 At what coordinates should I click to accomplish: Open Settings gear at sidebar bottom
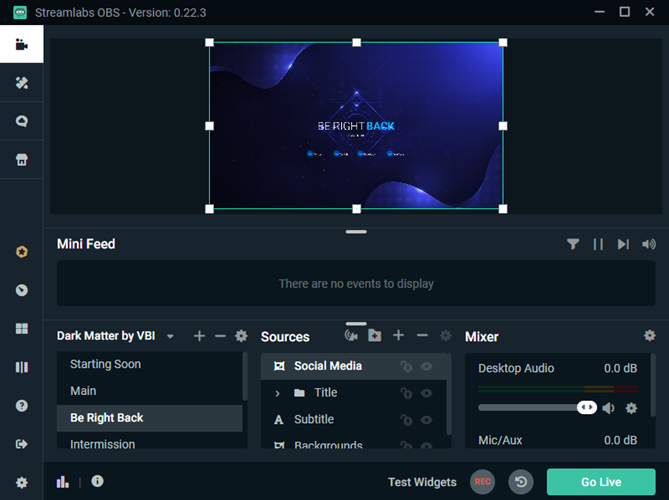coord(21,483)
